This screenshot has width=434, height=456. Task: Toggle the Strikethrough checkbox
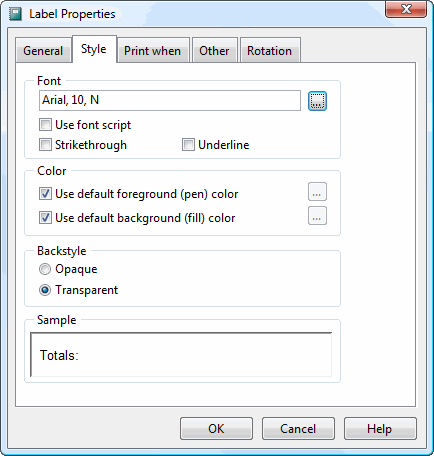(x=45, y=145)
